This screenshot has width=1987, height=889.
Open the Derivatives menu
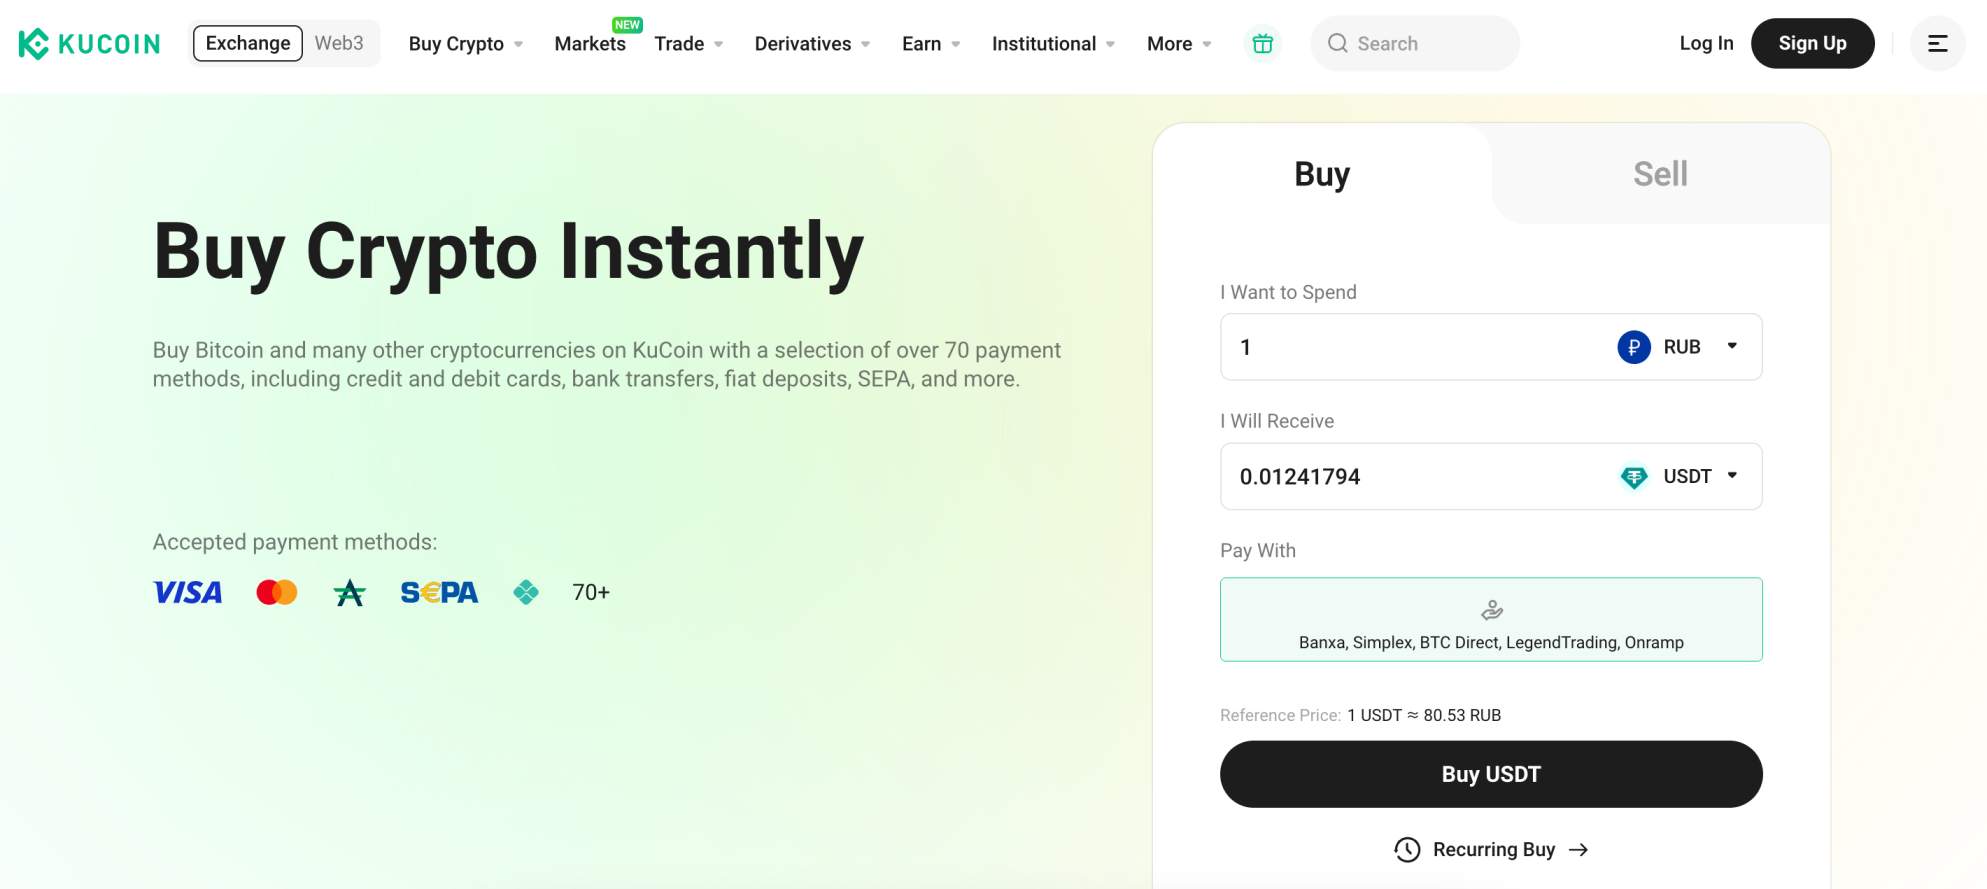[811, 43]
